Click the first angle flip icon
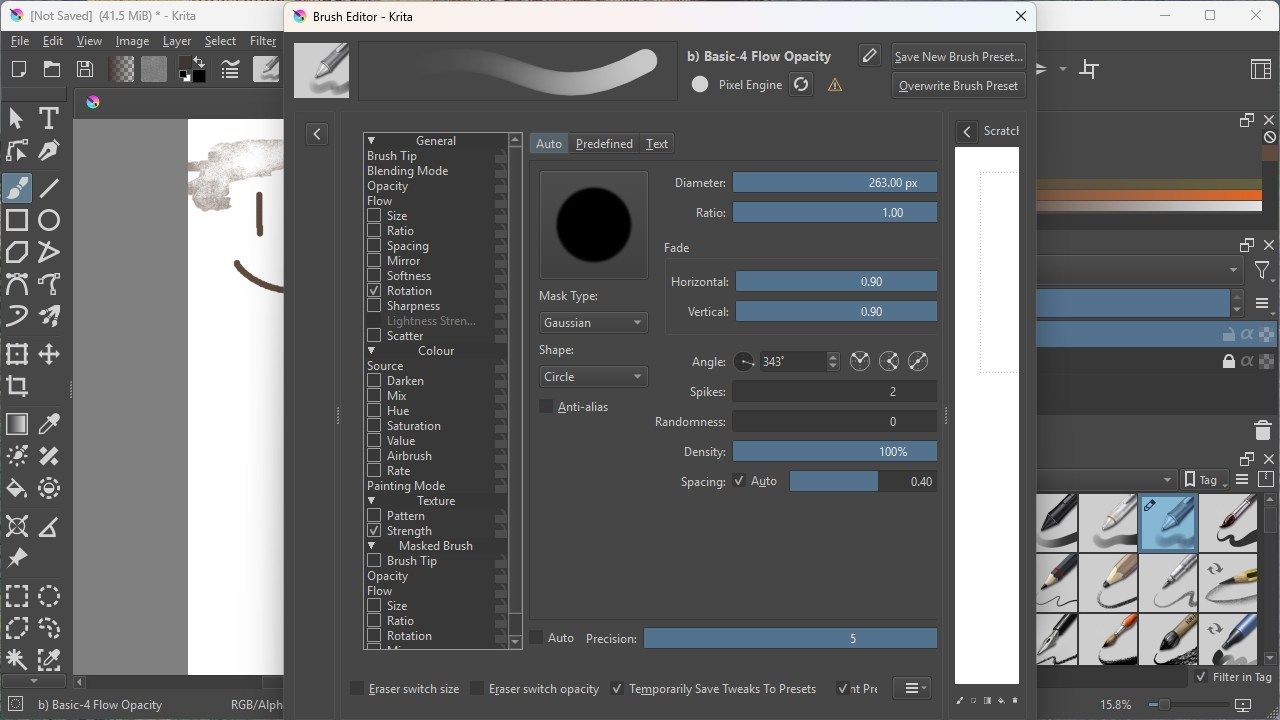This screenshot has height=720, width=1280. pos(860,361)
